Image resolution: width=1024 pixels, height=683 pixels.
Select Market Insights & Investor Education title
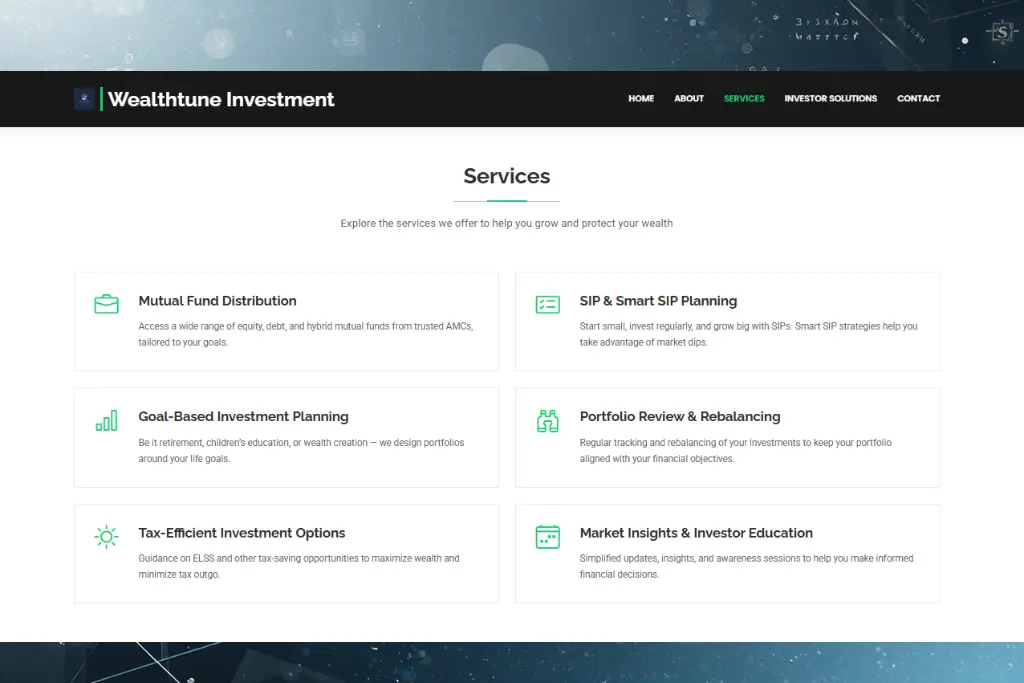696,533
